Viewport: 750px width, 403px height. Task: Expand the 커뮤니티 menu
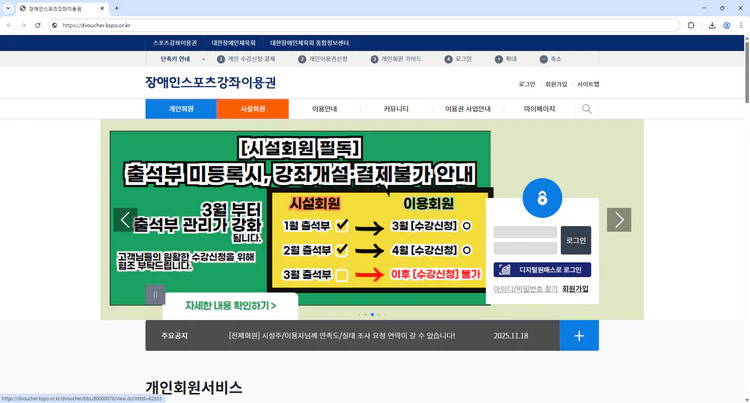pos(396,109)
